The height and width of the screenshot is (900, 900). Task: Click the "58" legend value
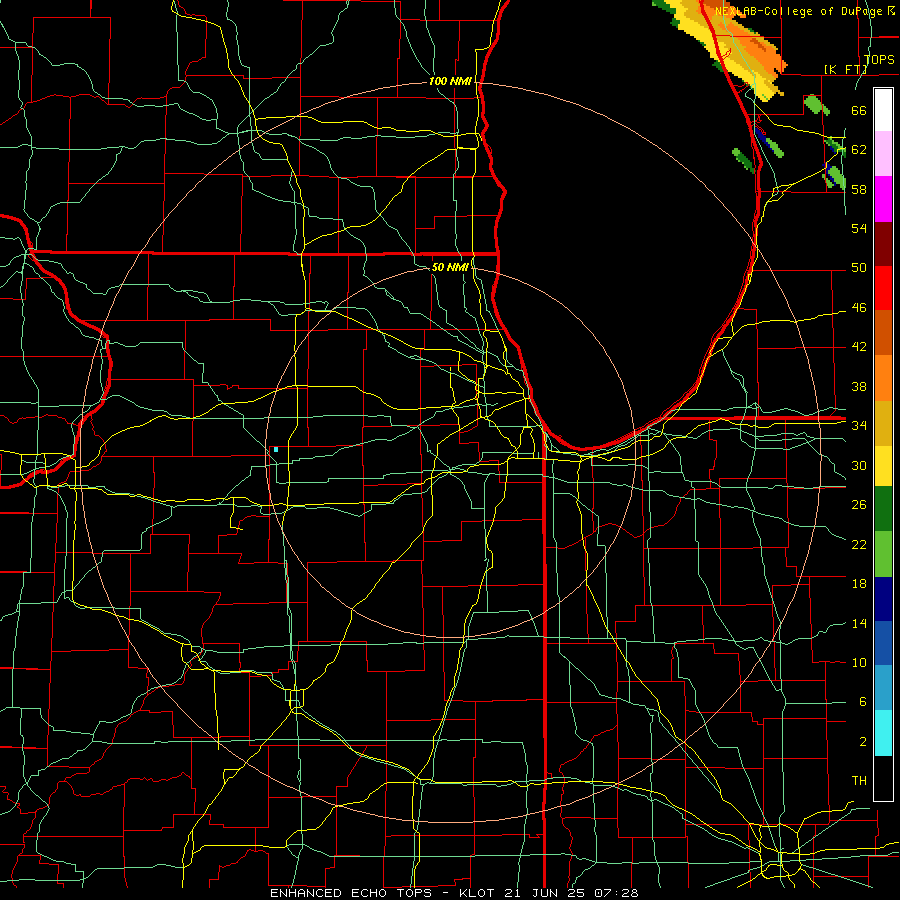point(859,189)
